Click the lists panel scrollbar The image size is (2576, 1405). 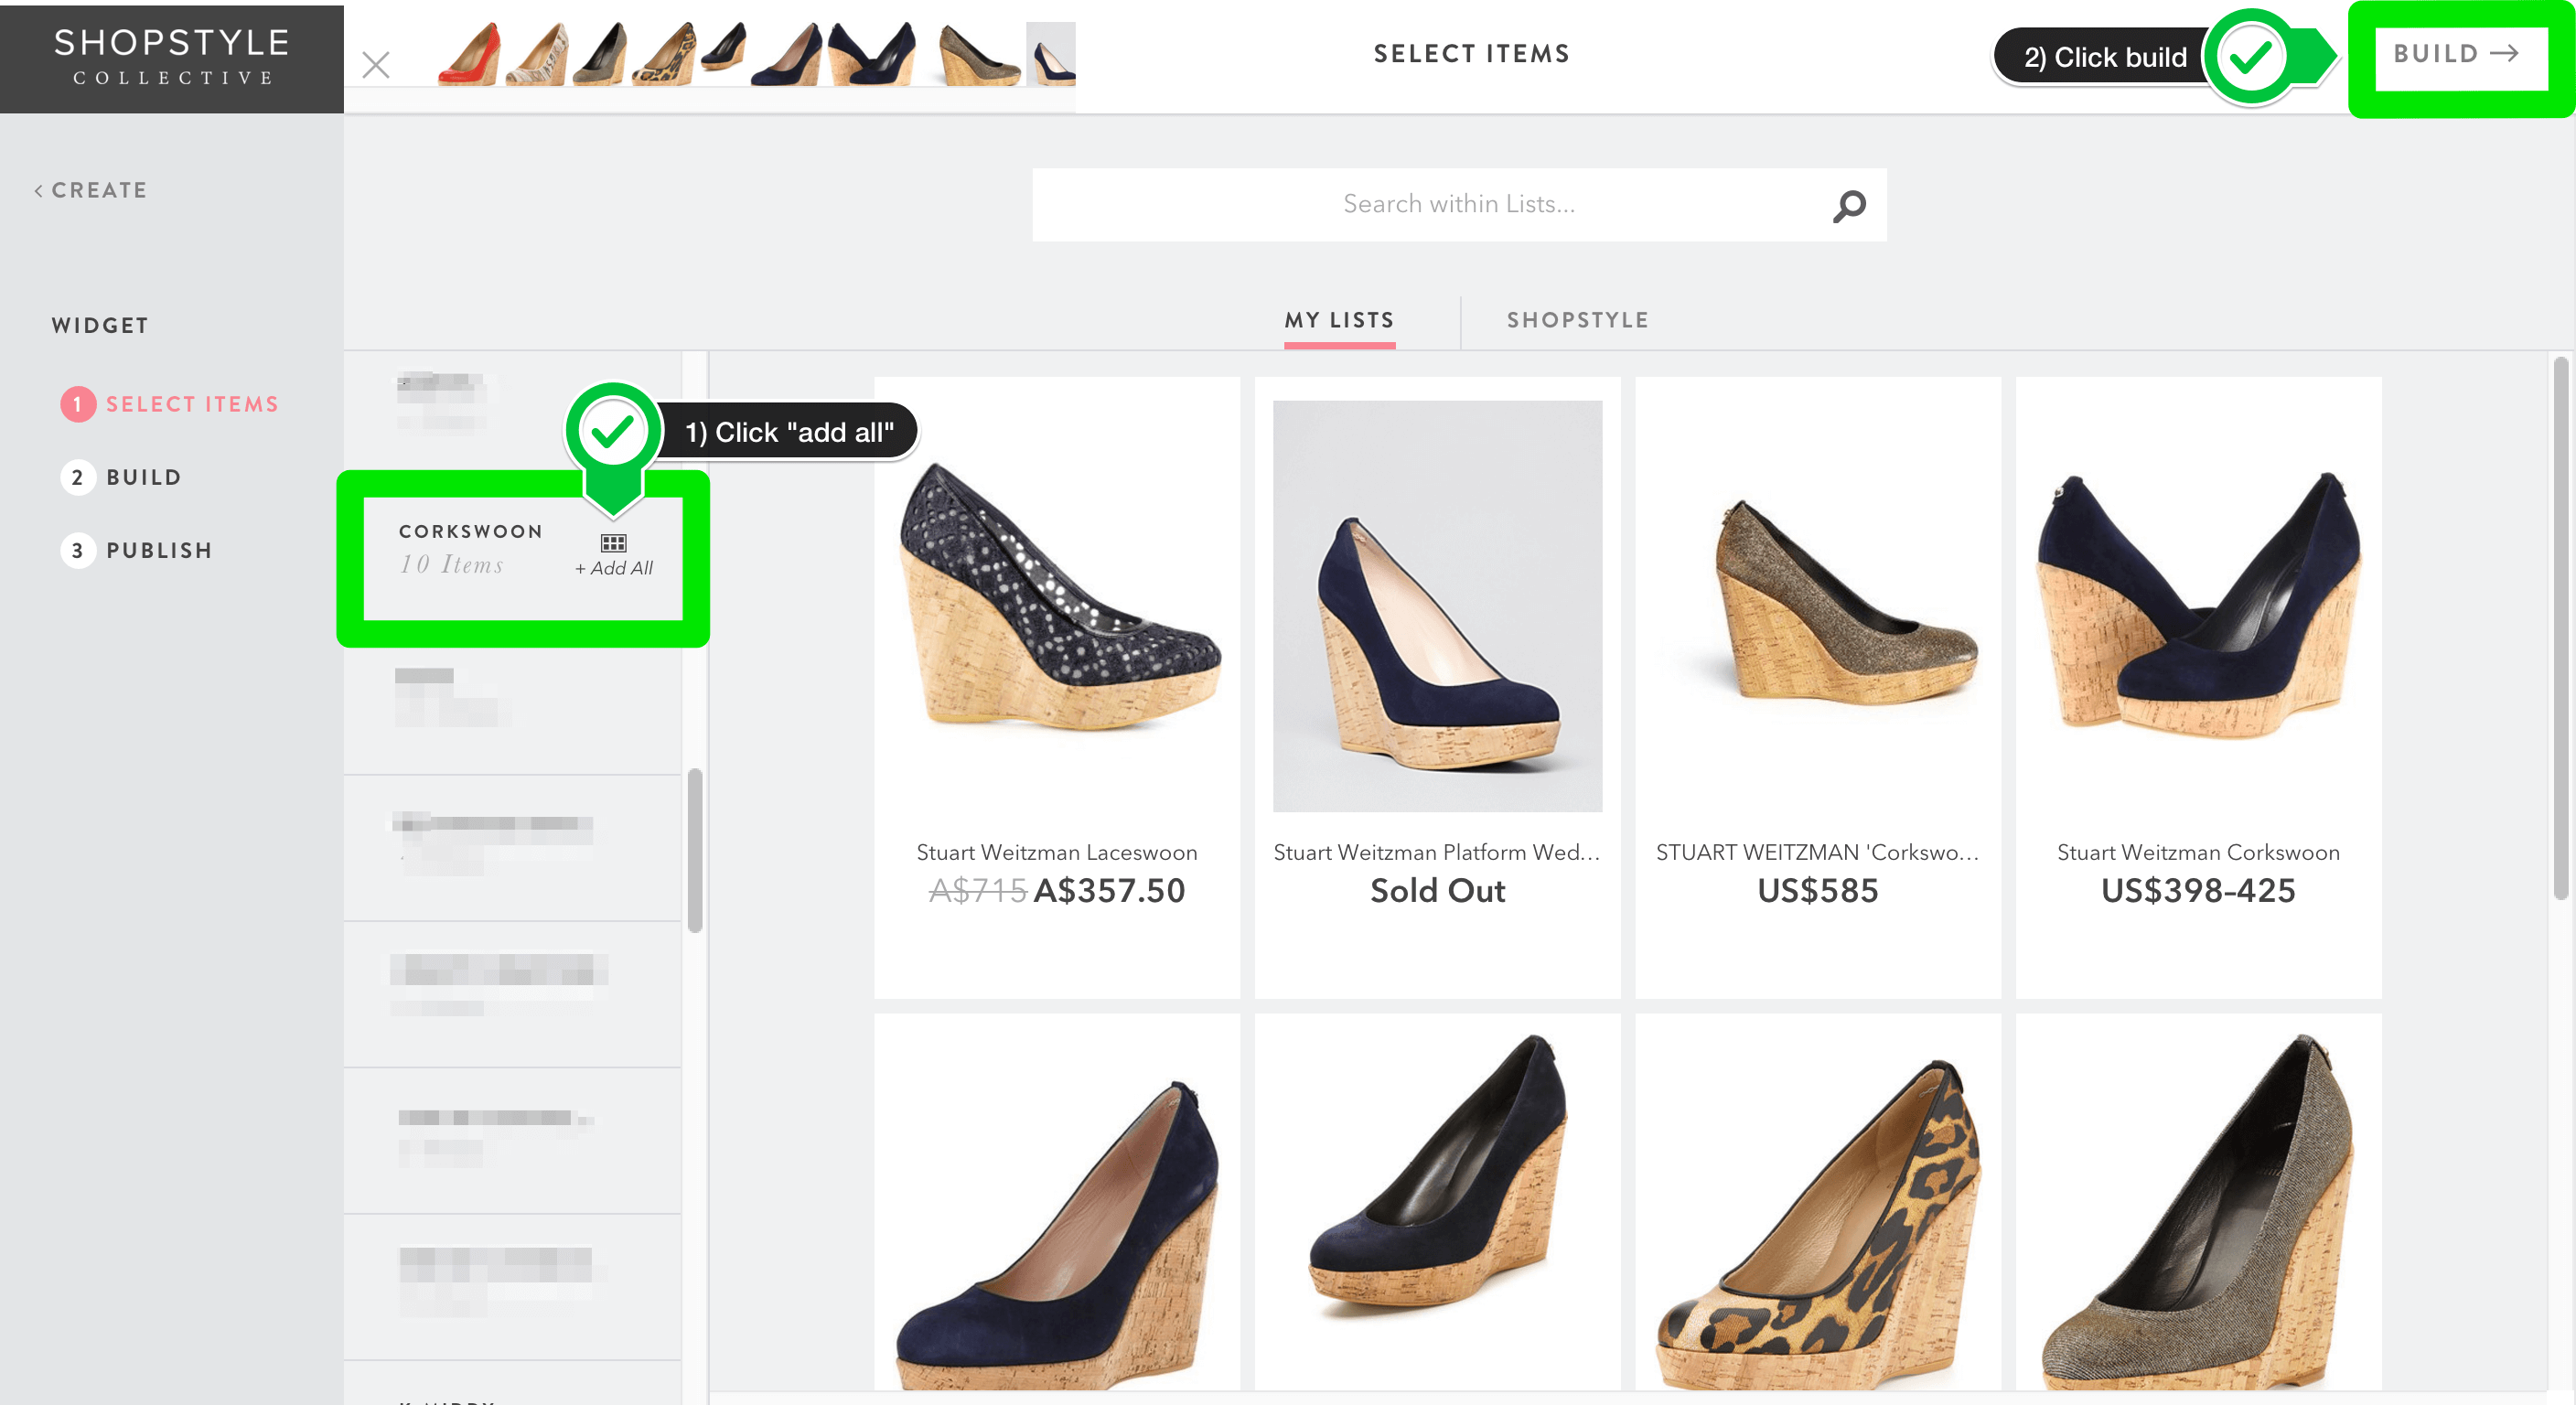click(695, 850)
